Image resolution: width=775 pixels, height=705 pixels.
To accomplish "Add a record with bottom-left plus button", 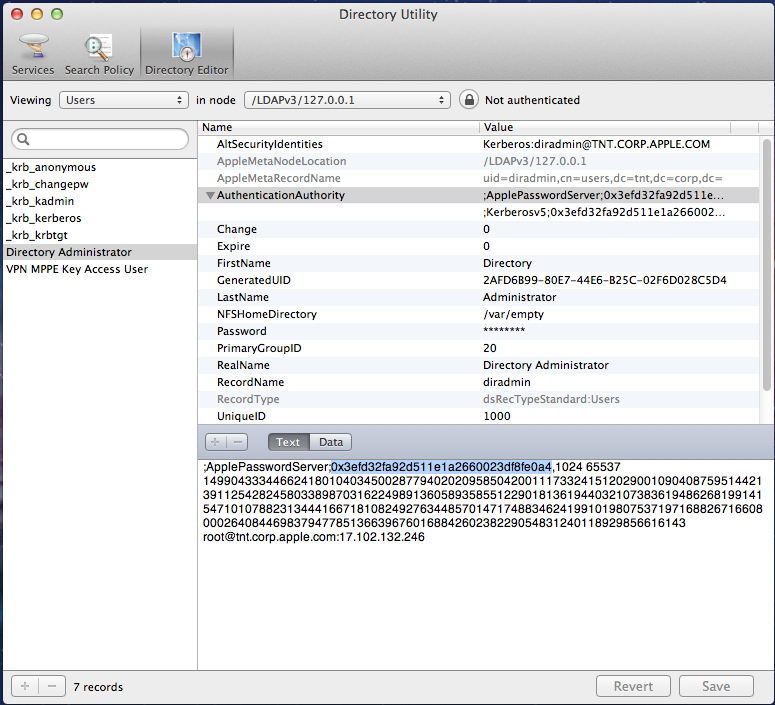I will 25,686.
